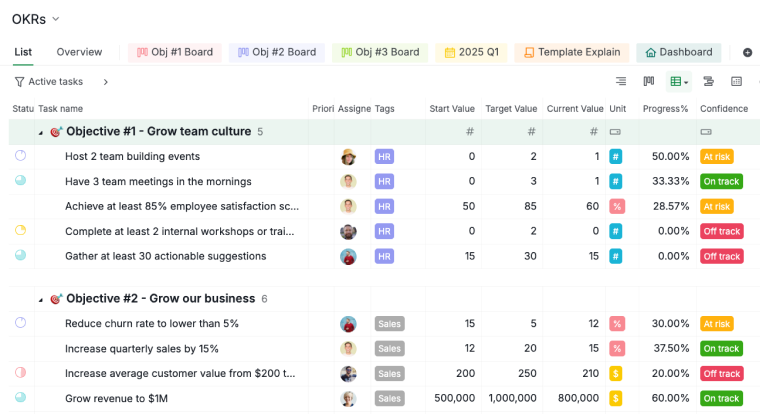
Task: Open the Obj #2 Board tab
Action: click(277, 52)
